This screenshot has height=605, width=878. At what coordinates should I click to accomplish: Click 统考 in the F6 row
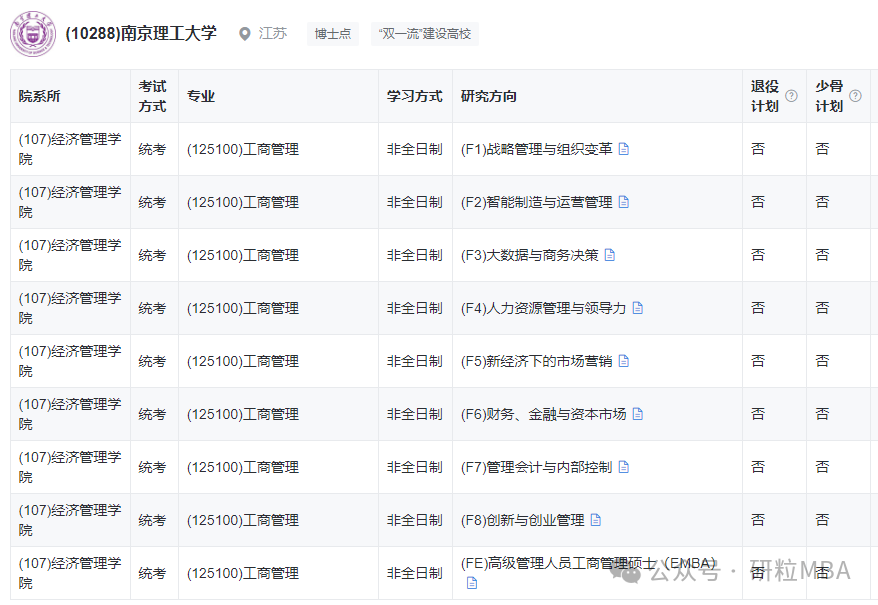click(x=152, y=414)
